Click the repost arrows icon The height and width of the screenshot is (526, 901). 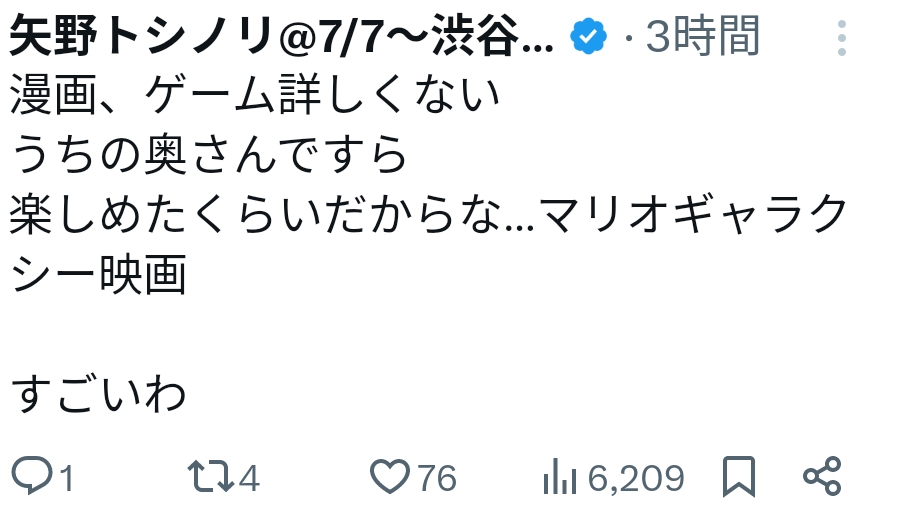[x=211, y=478]
